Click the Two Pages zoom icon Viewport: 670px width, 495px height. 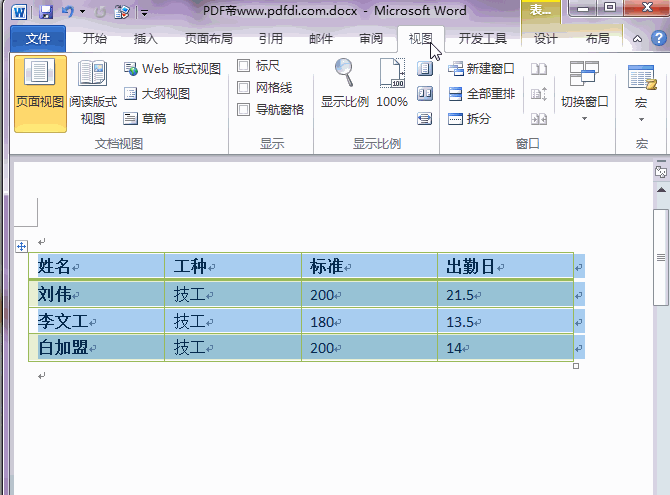425,94
